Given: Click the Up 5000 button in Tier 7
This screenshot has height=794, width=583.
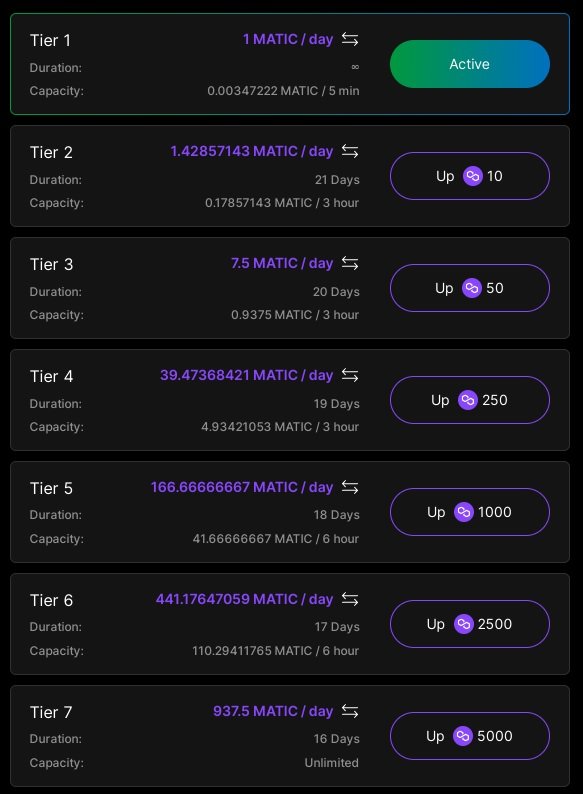Looking at the screenshot, I should [x=470, y=736].
